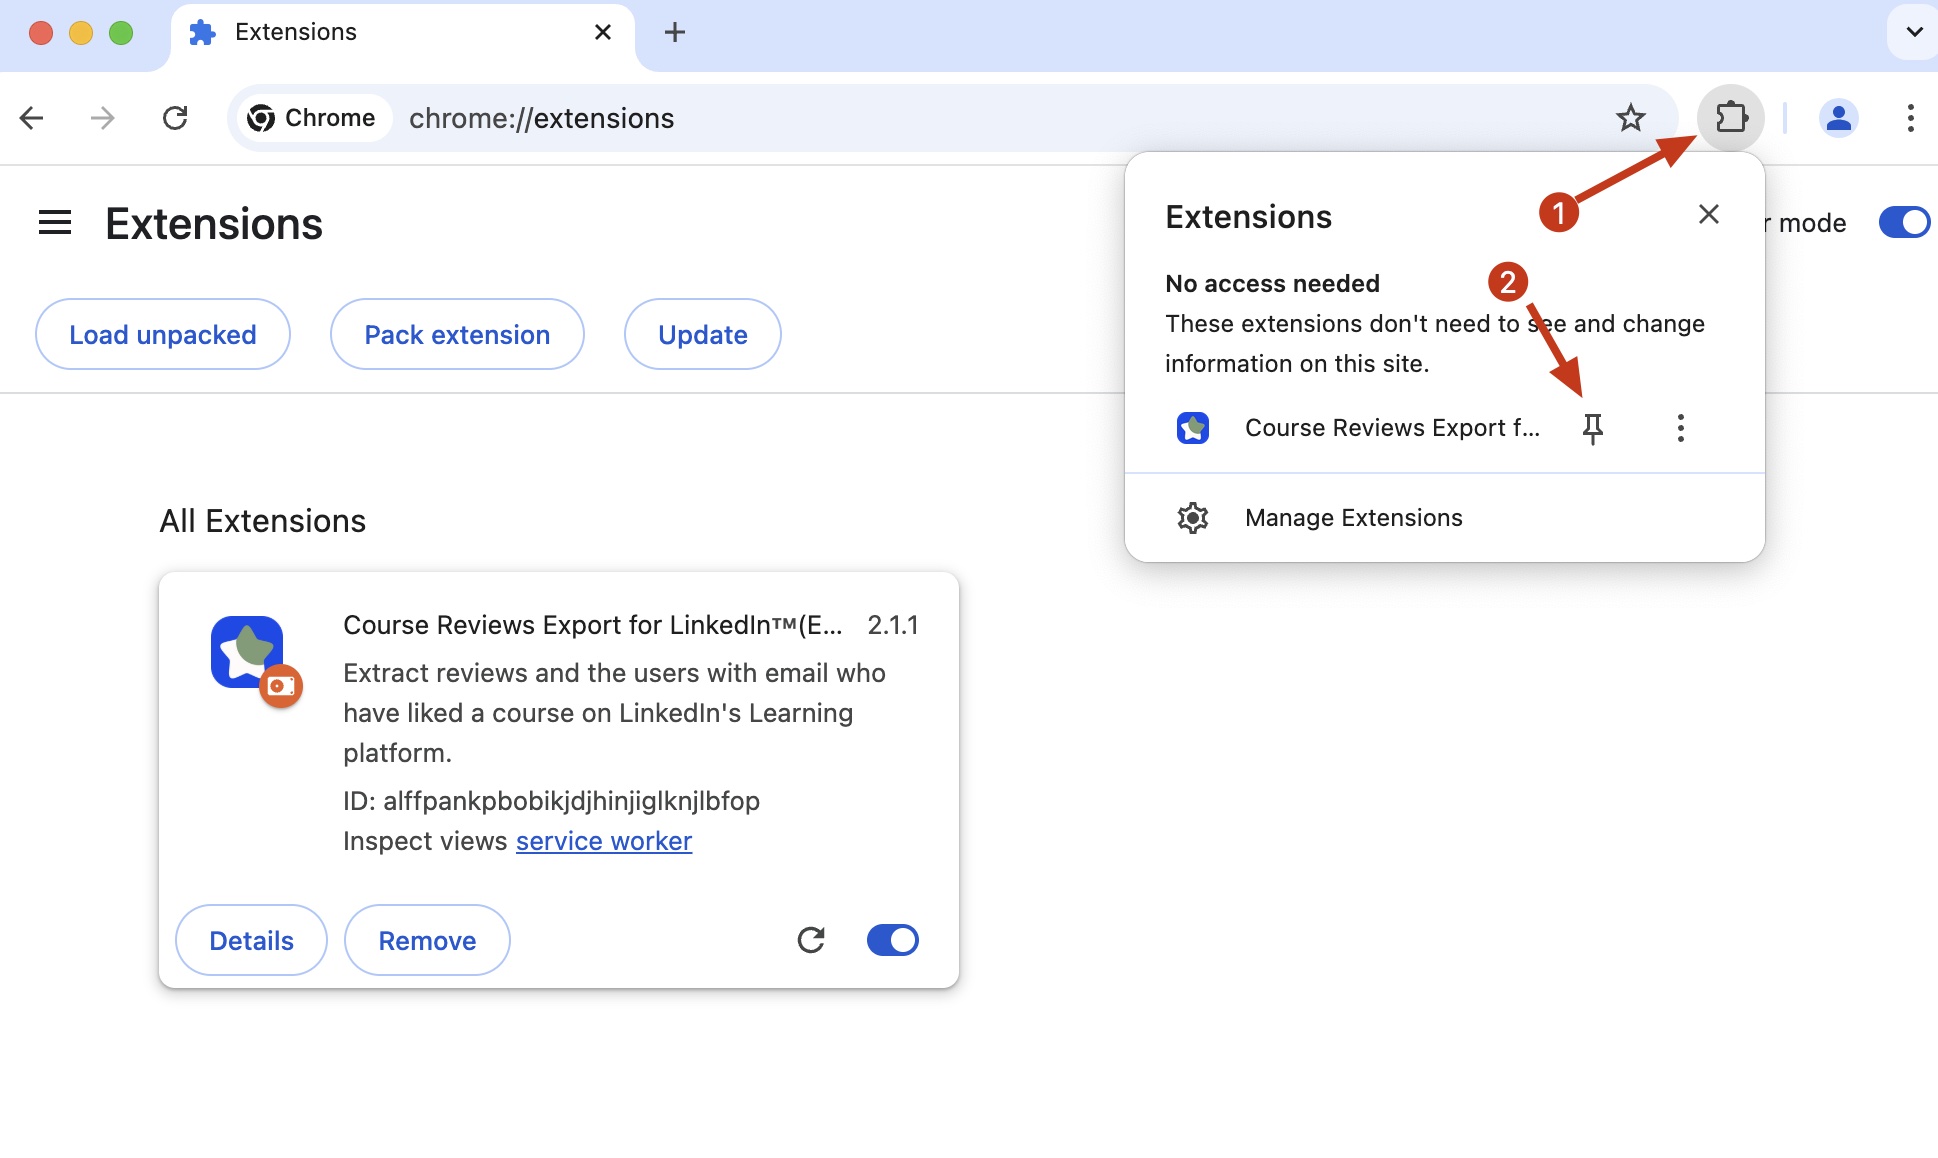Viewport: 1938px width, 1158px height.
Task: Click the reload page icon in toolbar
Action: [176, 118]
